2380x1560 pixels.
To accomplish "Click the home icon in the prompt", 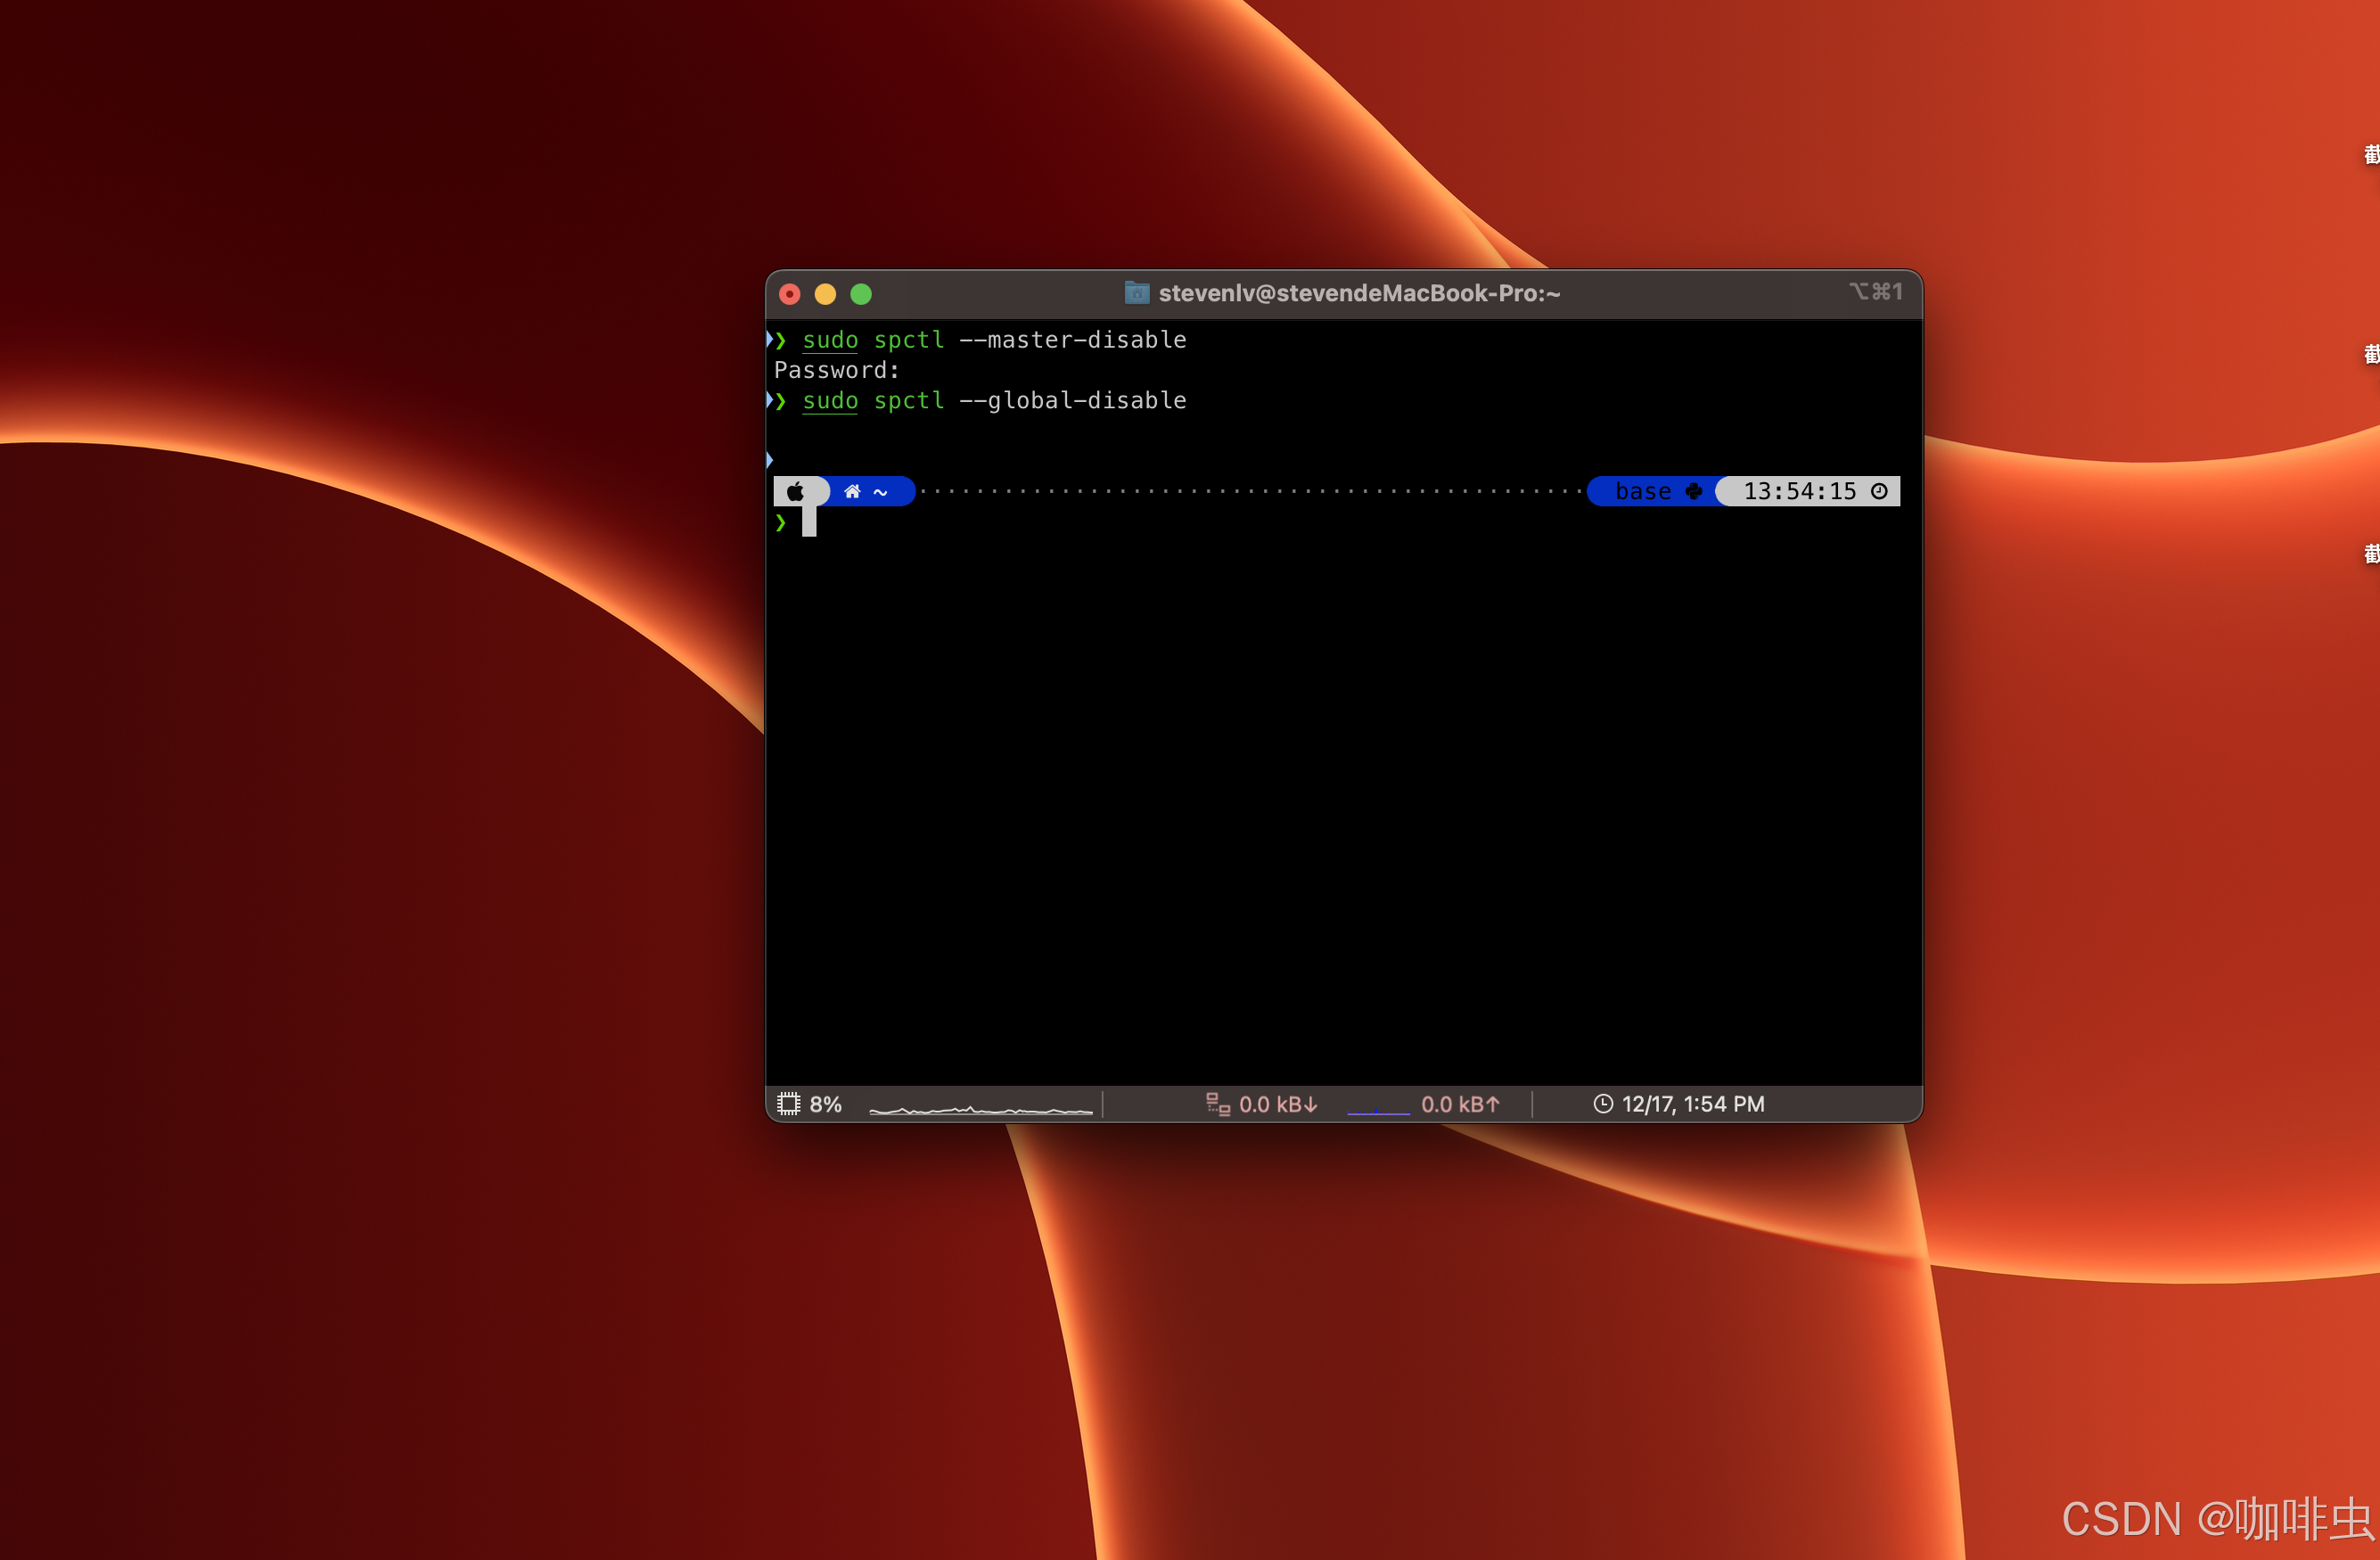I will coord(852,491).
